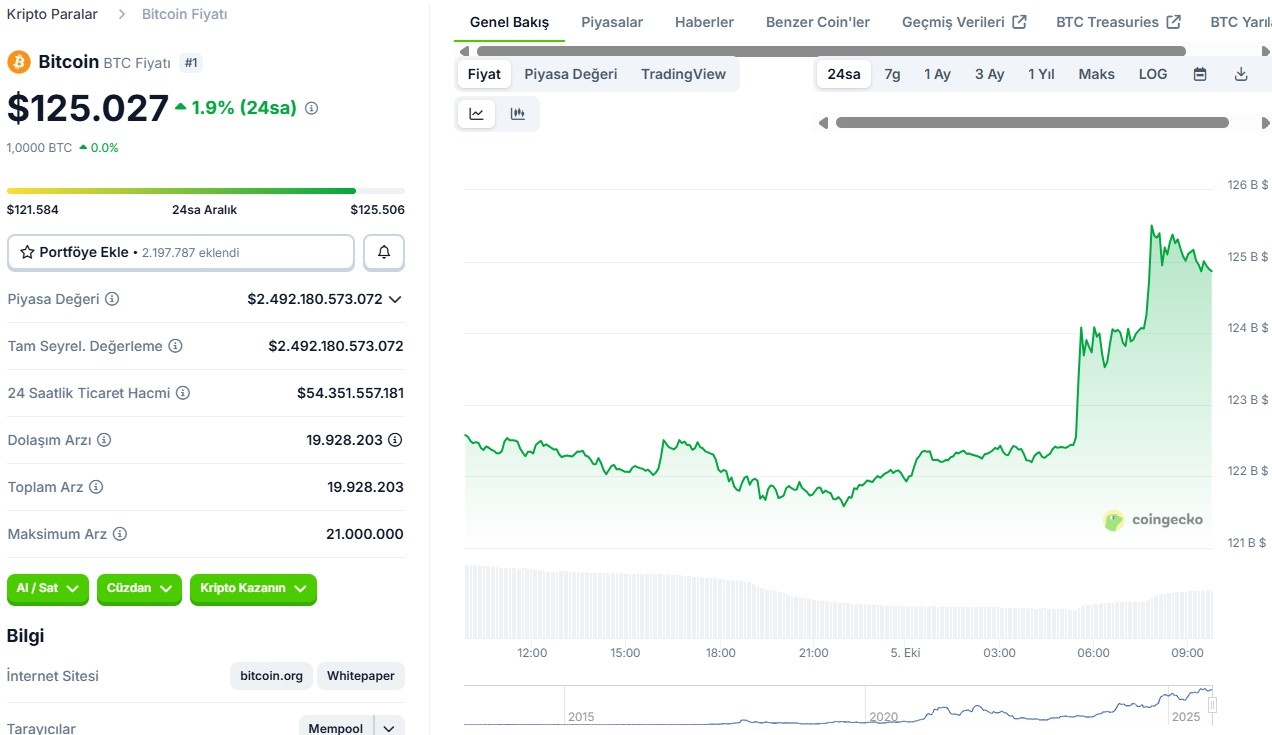The width and height of the screenshot is (1272, 735).
Task: Click the $125.027 price text
Action: (88, 108)
